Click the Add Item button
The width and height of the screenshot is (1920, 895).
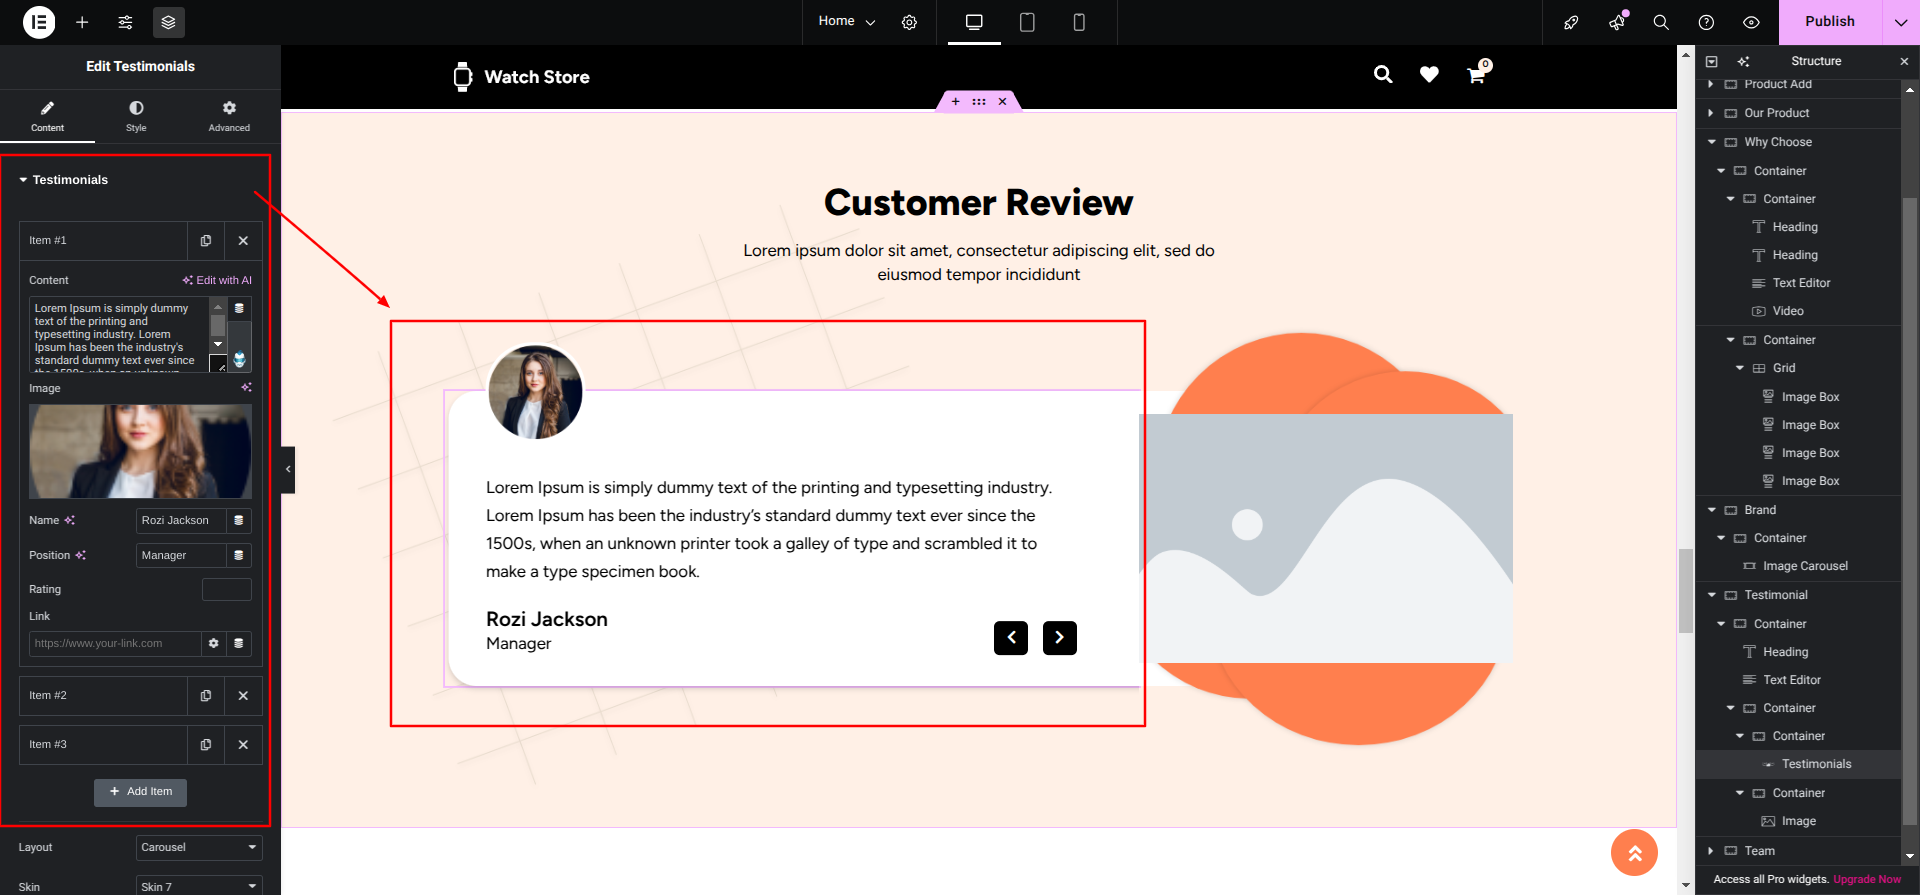tap(140, 792)
